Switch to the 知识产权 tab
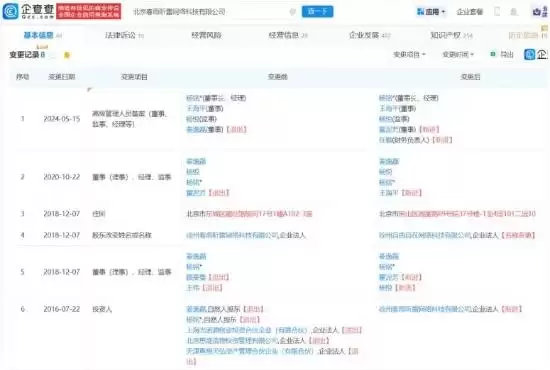 [x=451, y=35]
